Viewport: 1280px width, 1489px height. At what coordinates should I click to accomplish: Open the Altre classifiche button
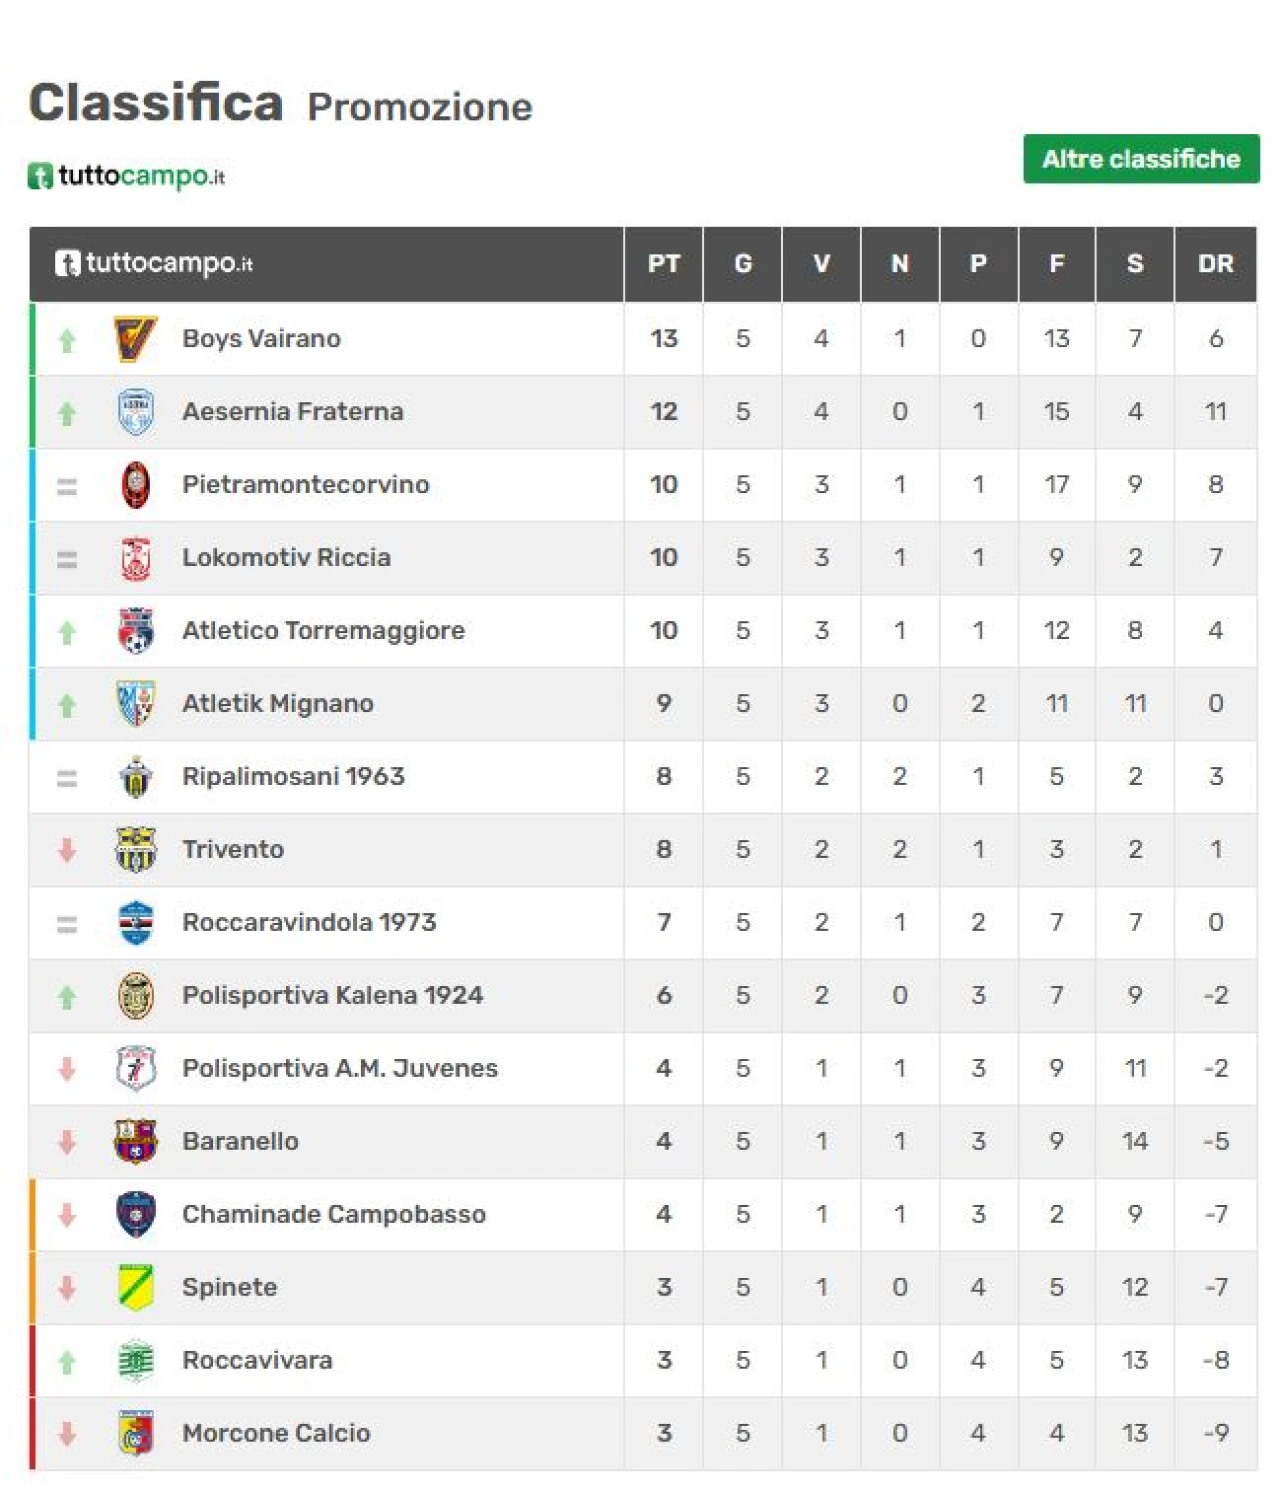coord(1140,159)
